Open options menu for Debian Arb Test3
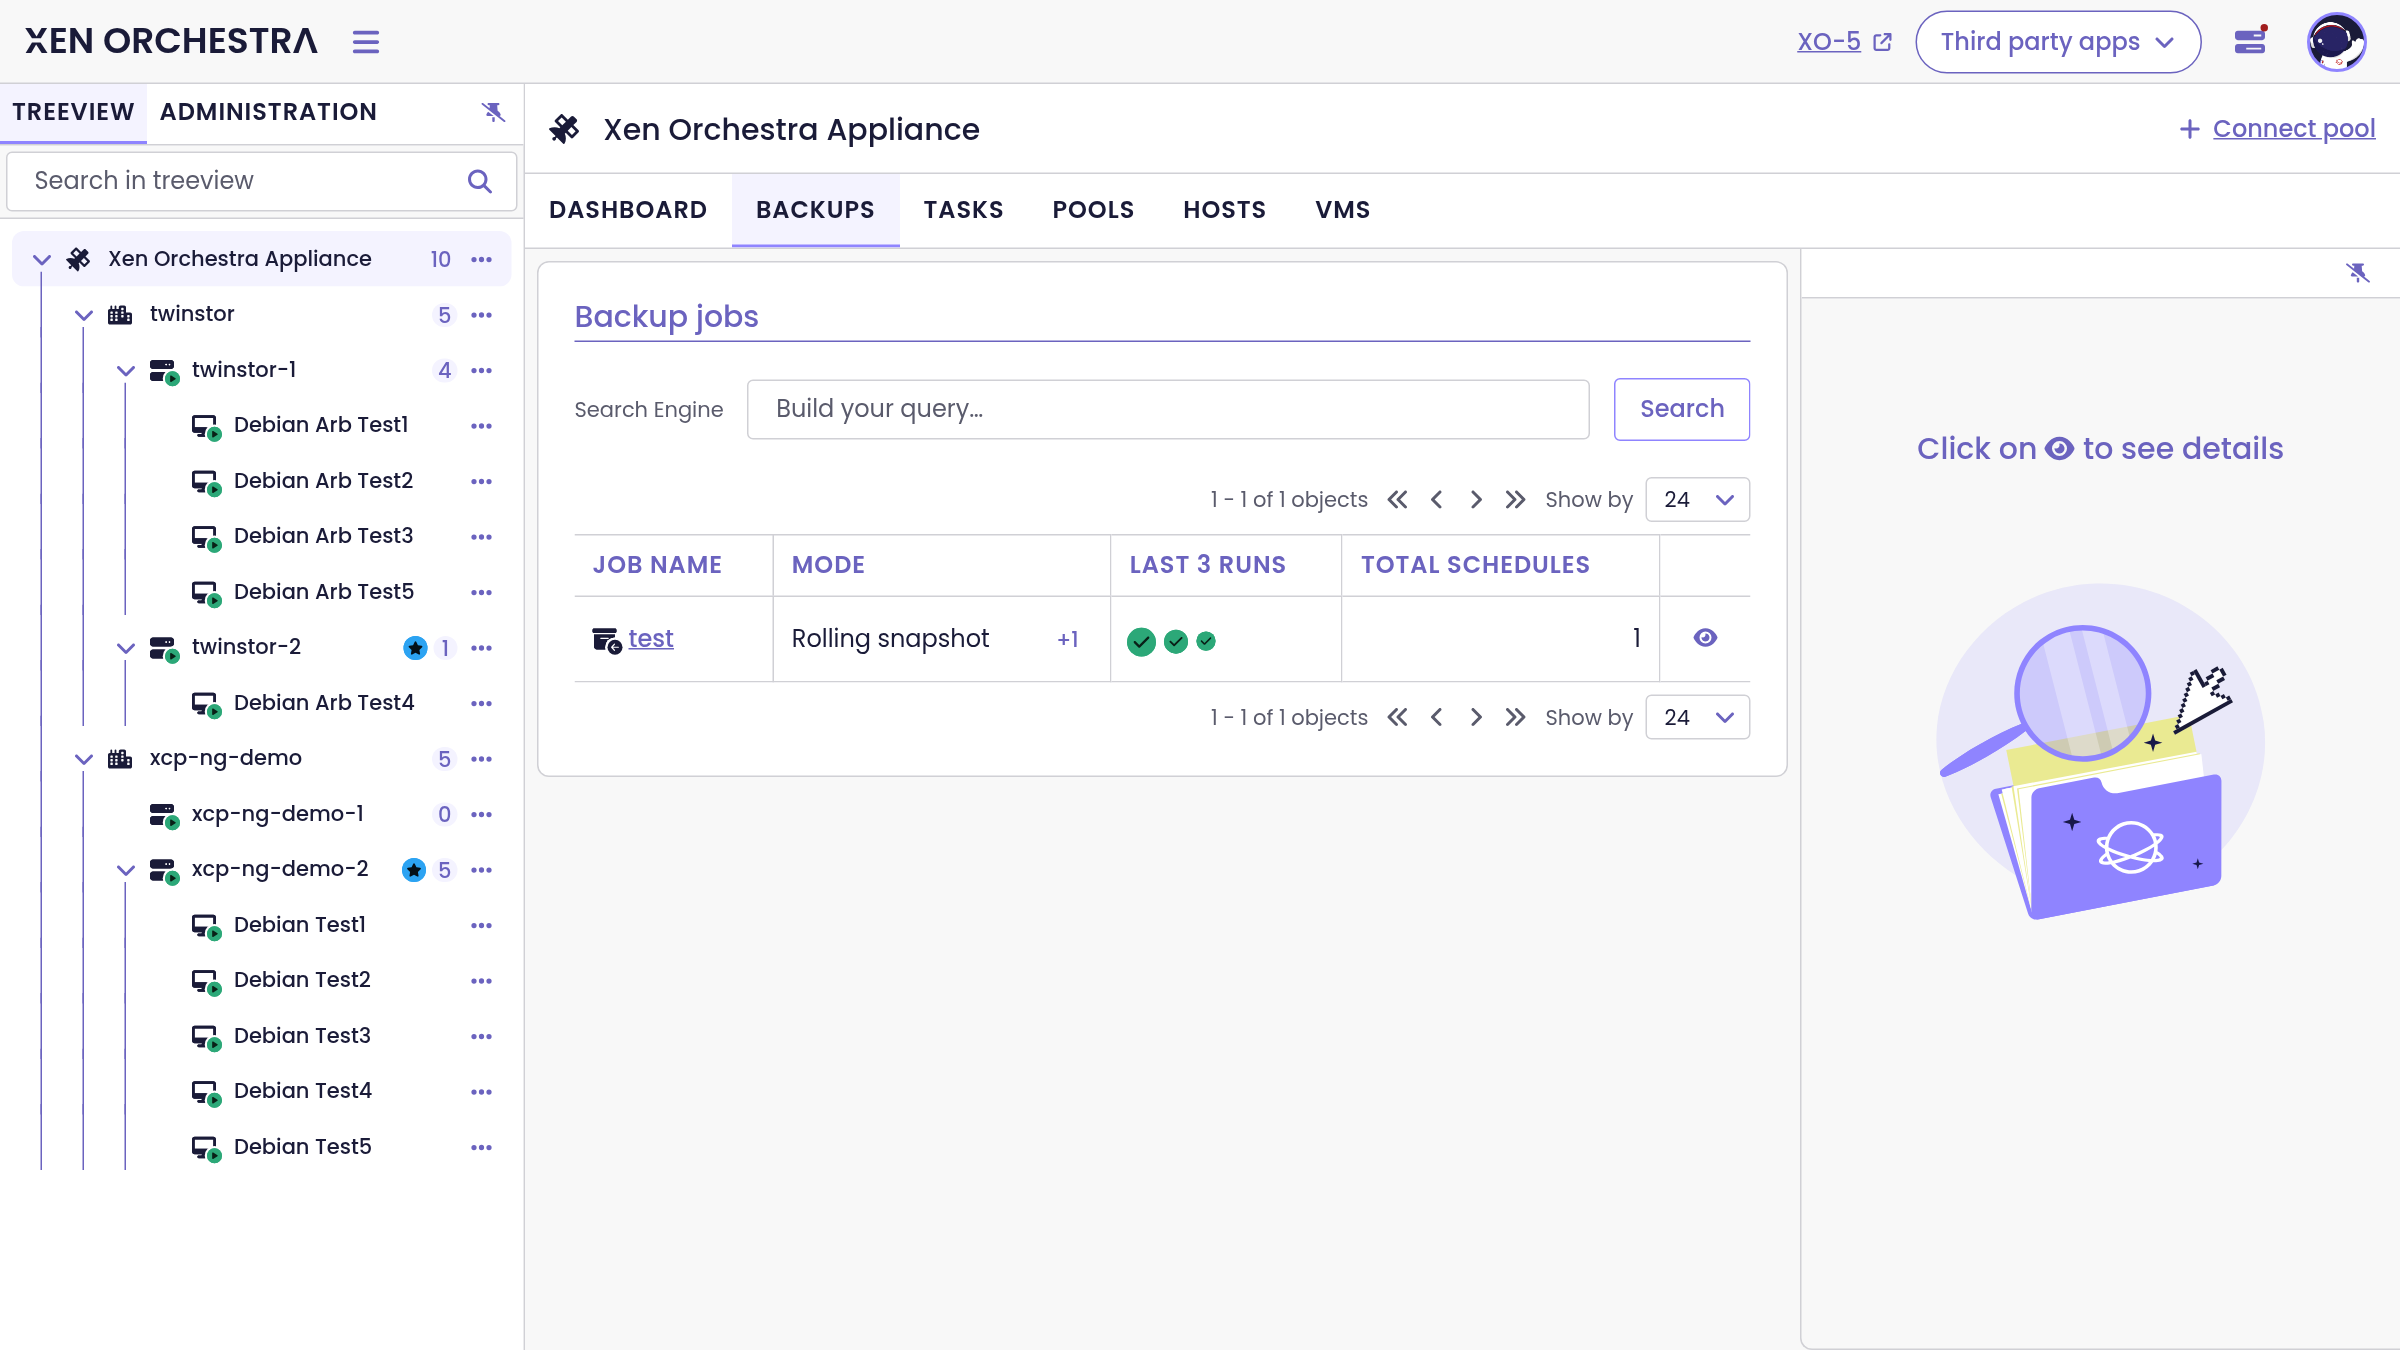 pyautogui.click(x=482, y=537)
